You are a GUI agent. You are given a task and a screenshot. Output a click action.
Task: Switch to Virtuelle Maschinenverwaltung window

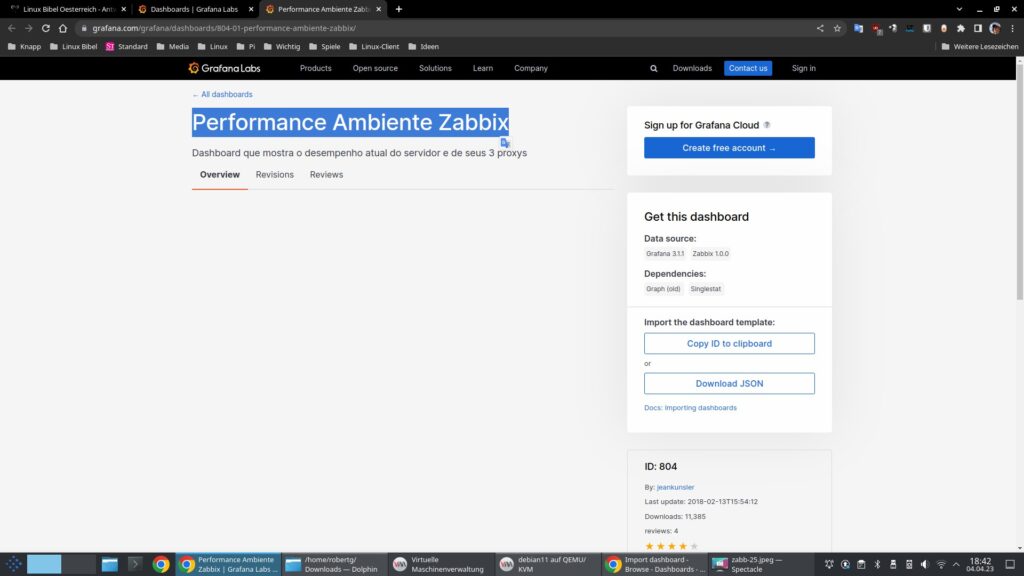[x=440, y=564]
